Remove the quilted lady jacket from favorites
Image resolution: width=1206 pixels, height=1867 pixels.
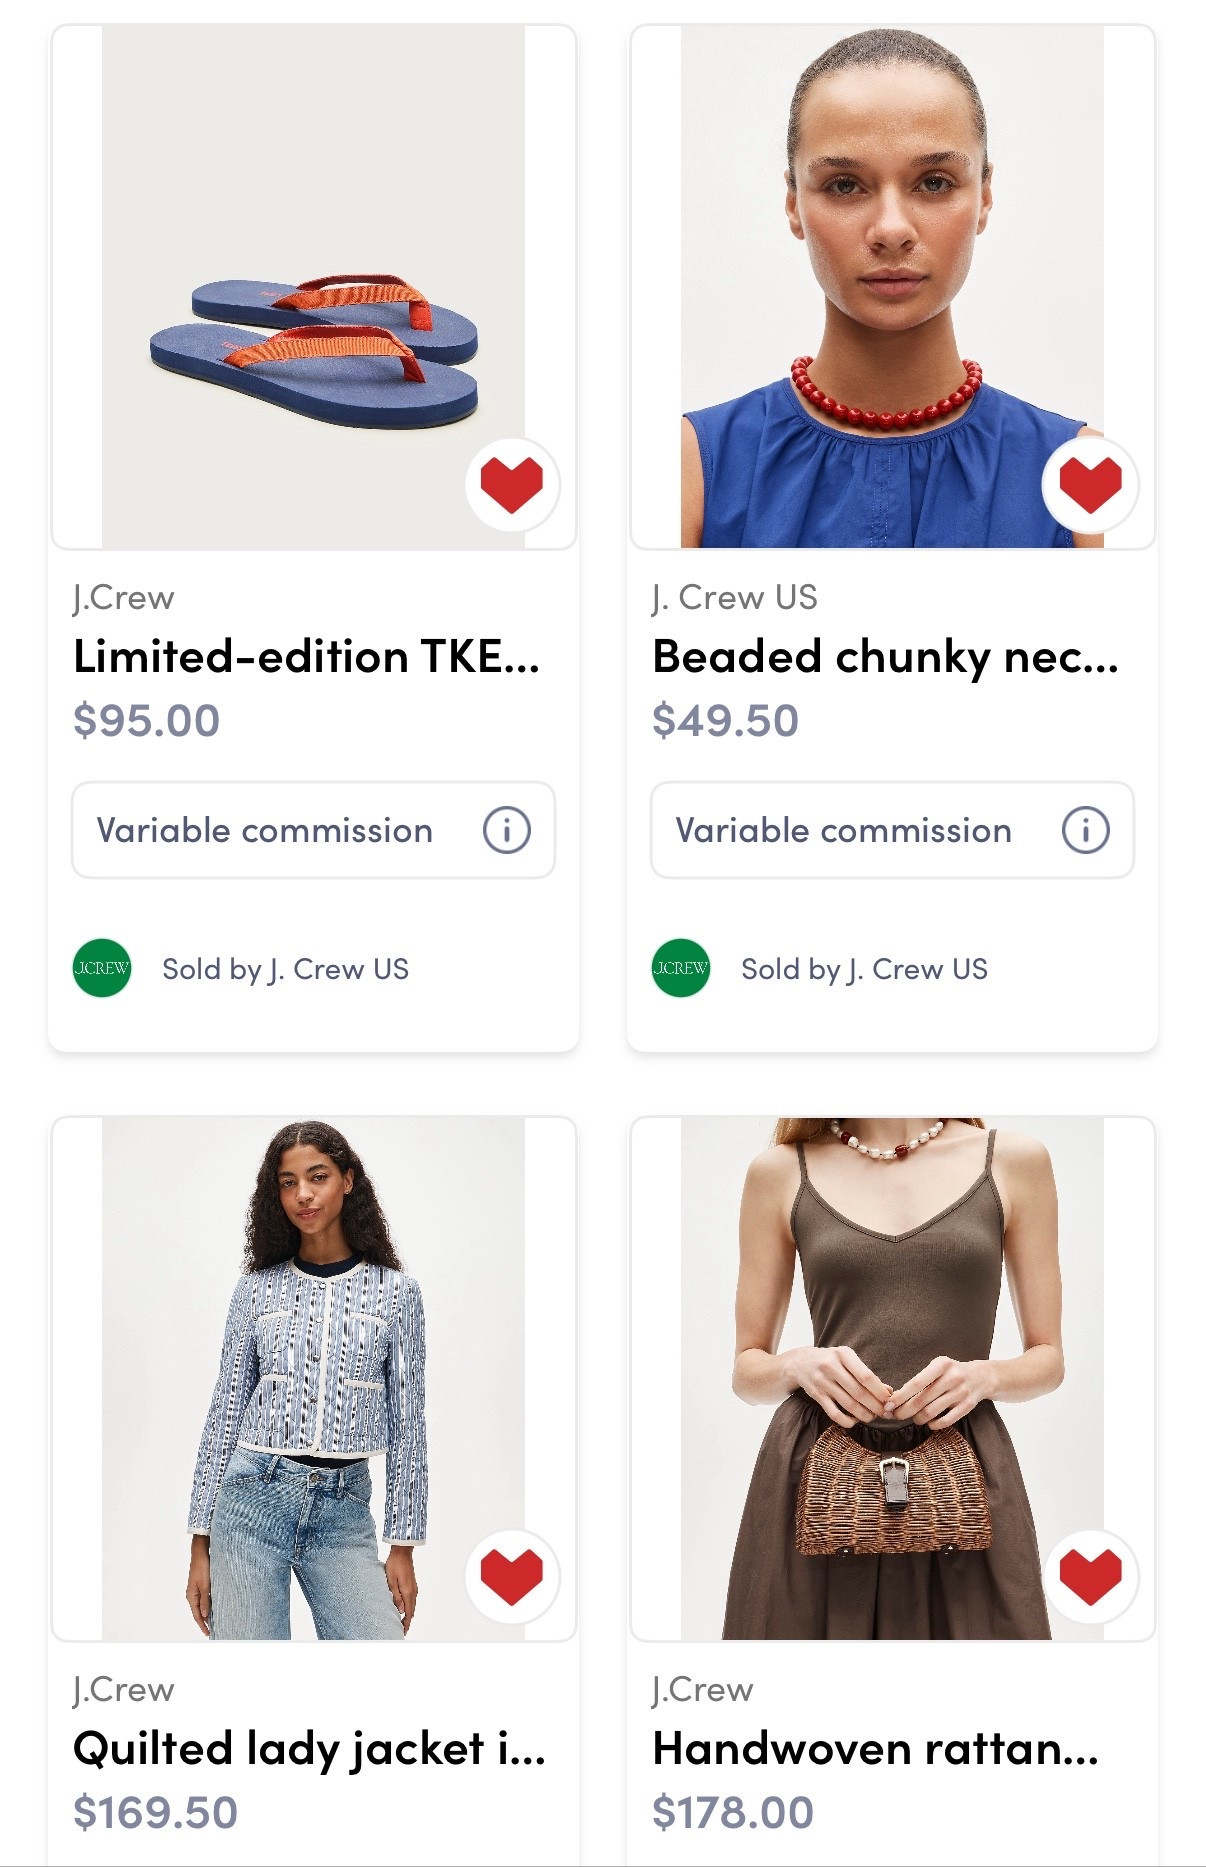tap(512, 1576)
